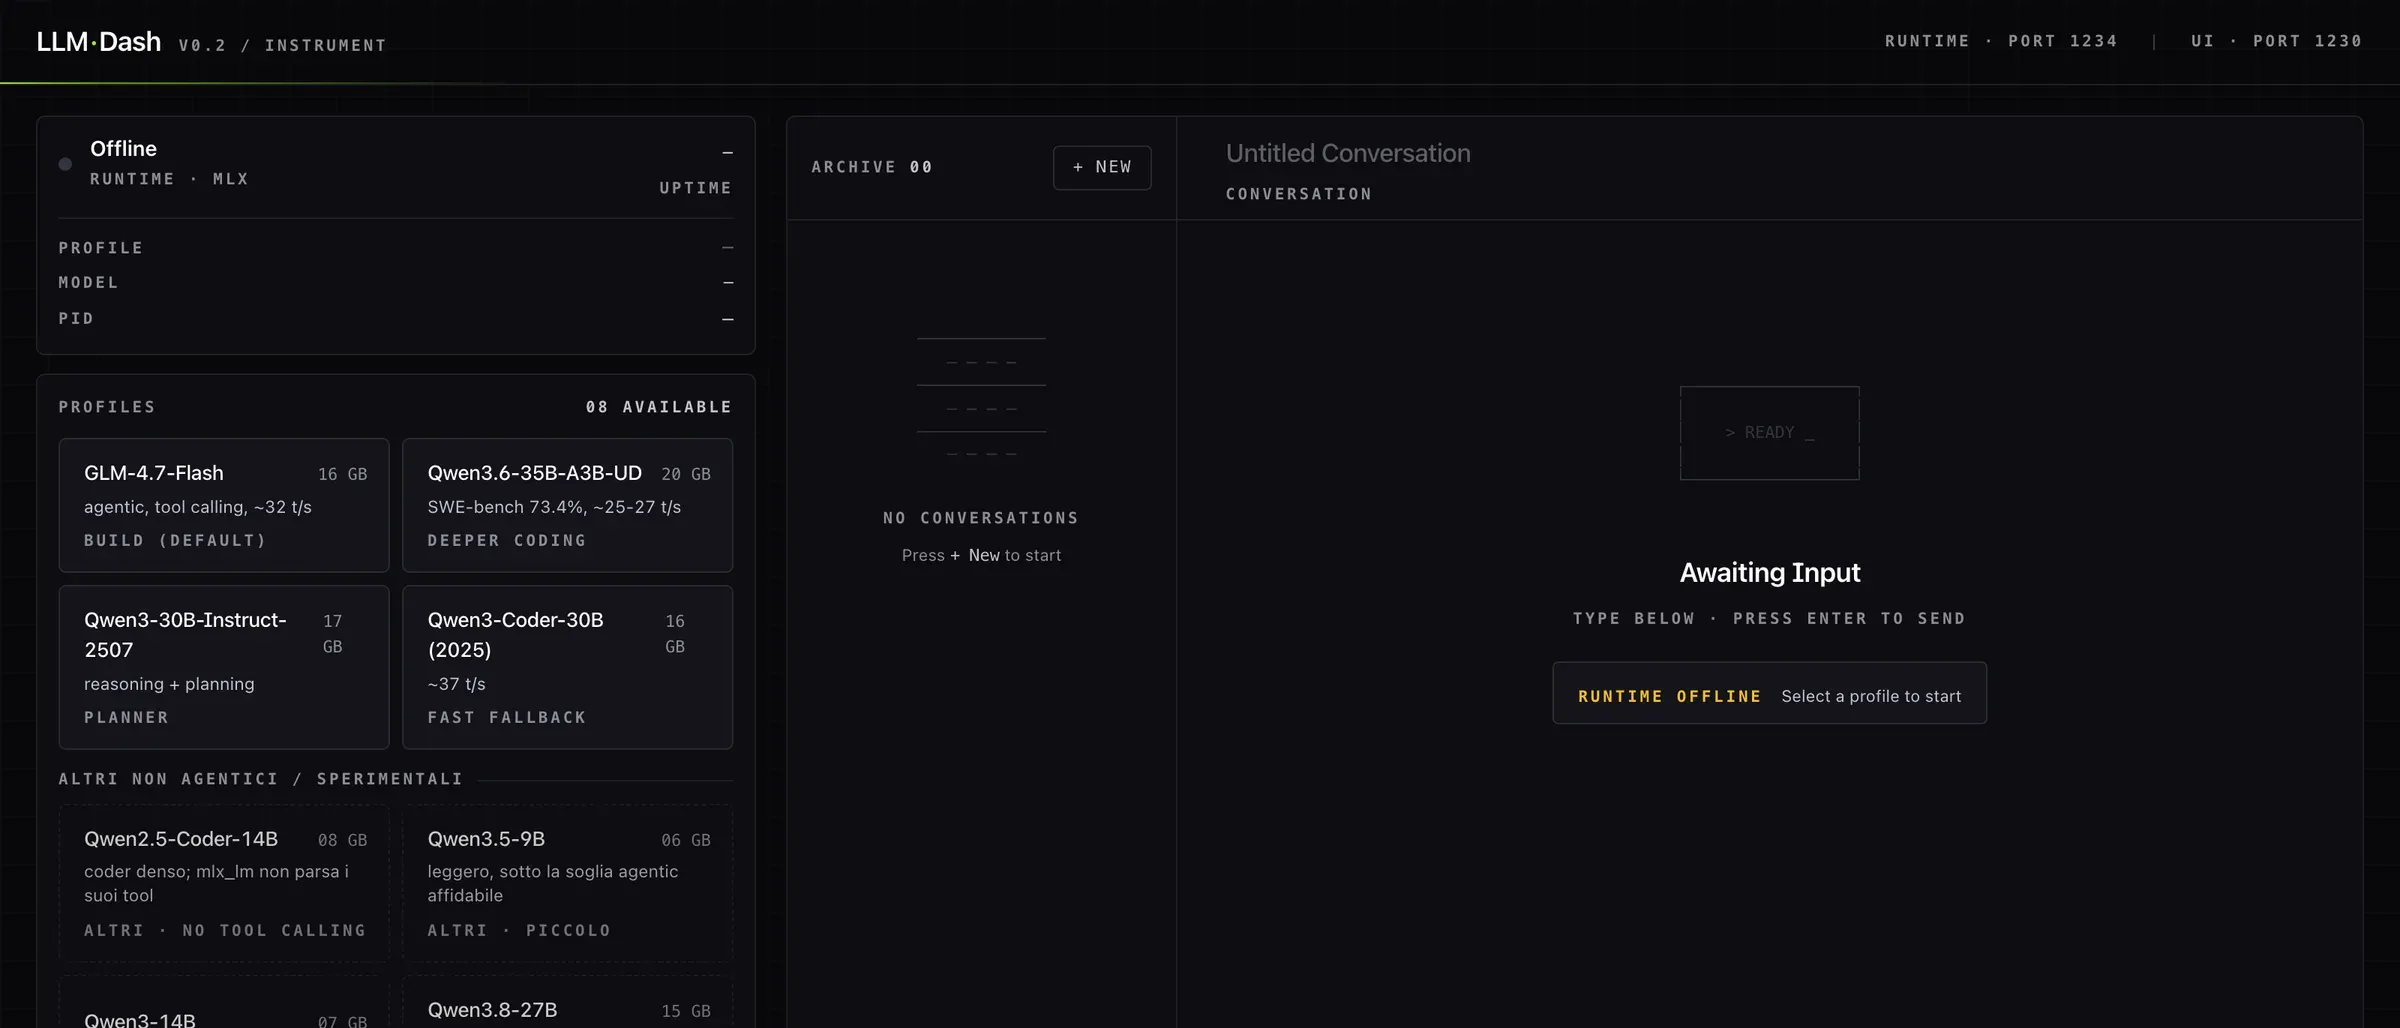Click the UPTIME label in status card
Viewport: 2400px width, 1028px height.
[695, 188]
